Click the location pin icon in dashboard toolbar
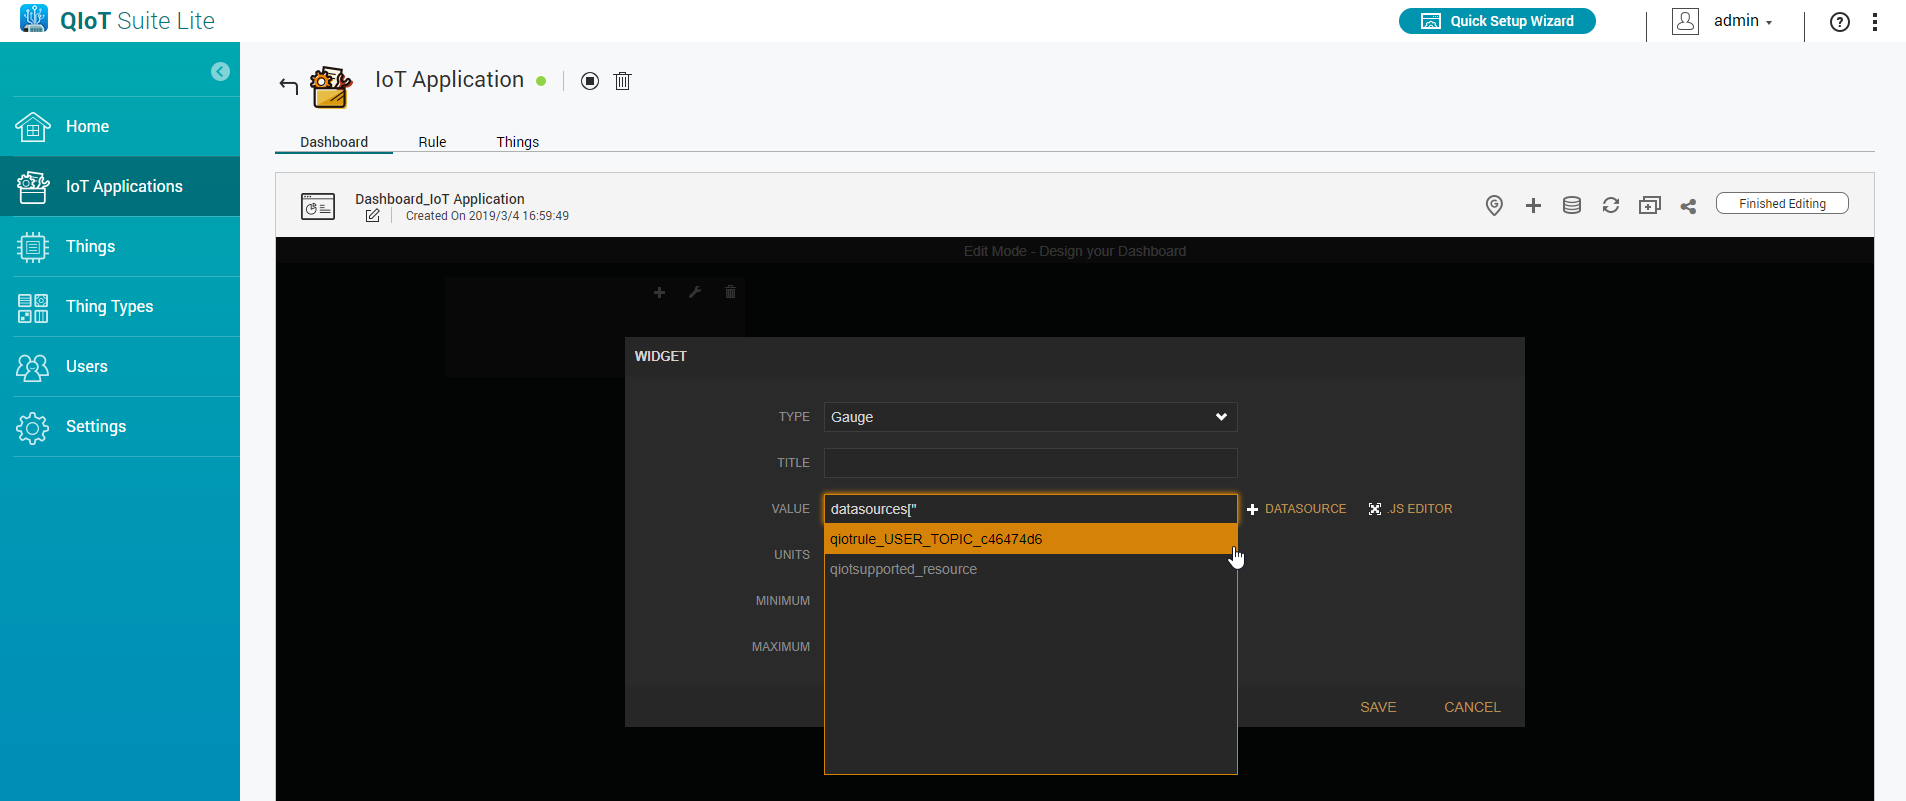Screen dimensions: 1906x801 pyautogui.click(x=1494, y=205)
